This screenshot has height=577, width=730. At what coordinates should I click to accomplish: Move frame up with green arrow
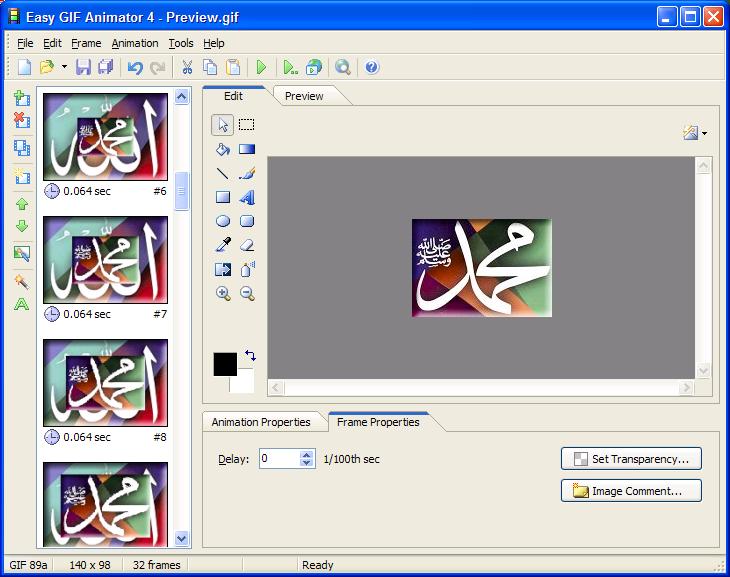[x=22, y=204]
